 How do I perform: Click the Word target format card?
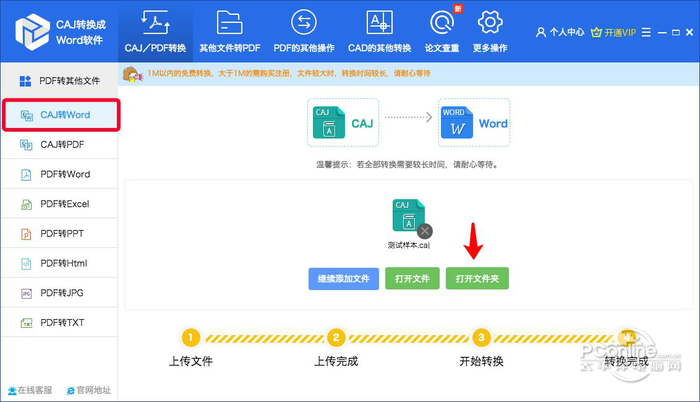[x=474, y=122]
